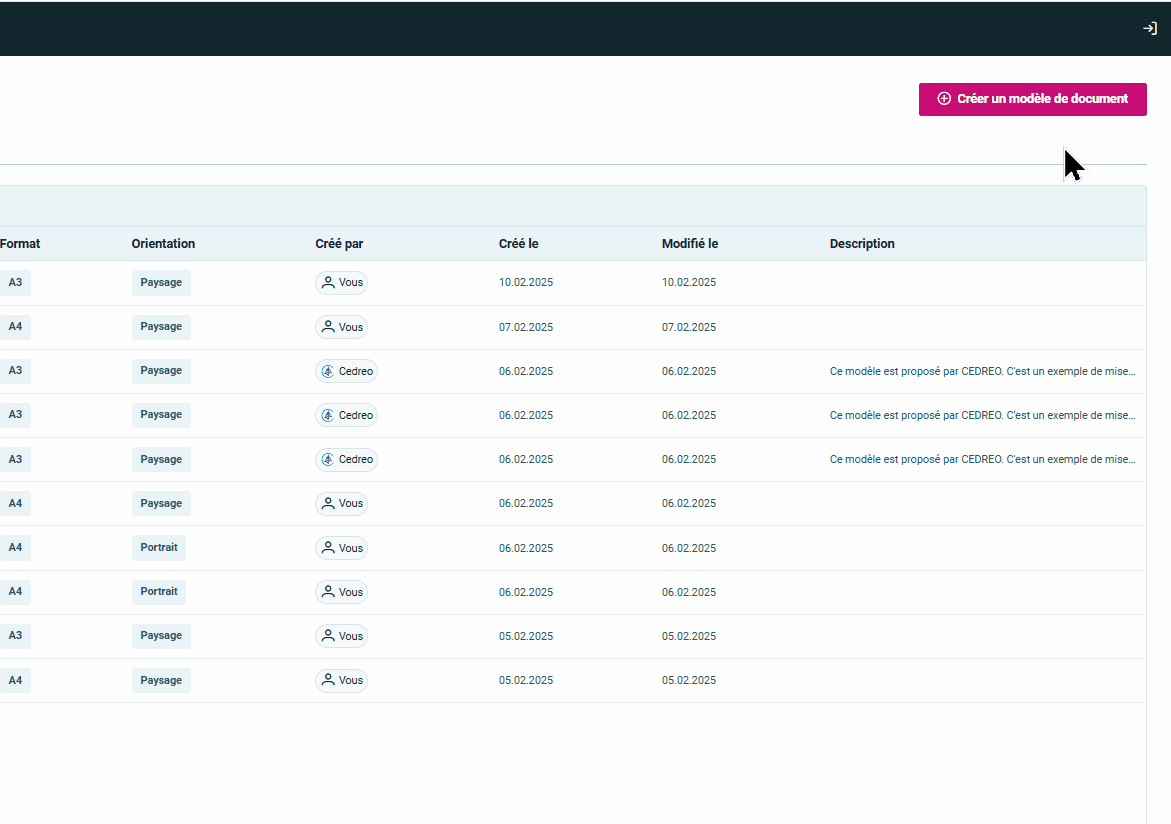Click the A3 badge in the 05.02.2025 row
Viewport: 1171px width, 824px height.
click(15, 636)
